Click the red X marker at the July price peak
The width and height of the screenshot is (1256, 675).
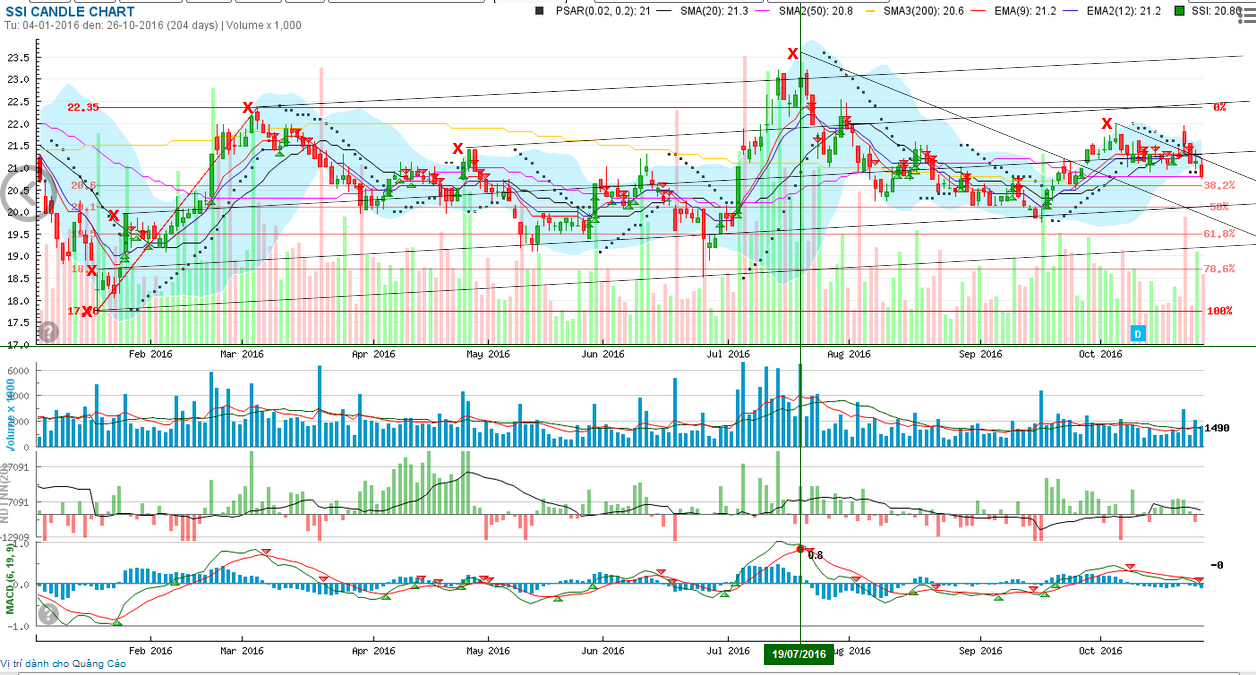tap(793, 54)
